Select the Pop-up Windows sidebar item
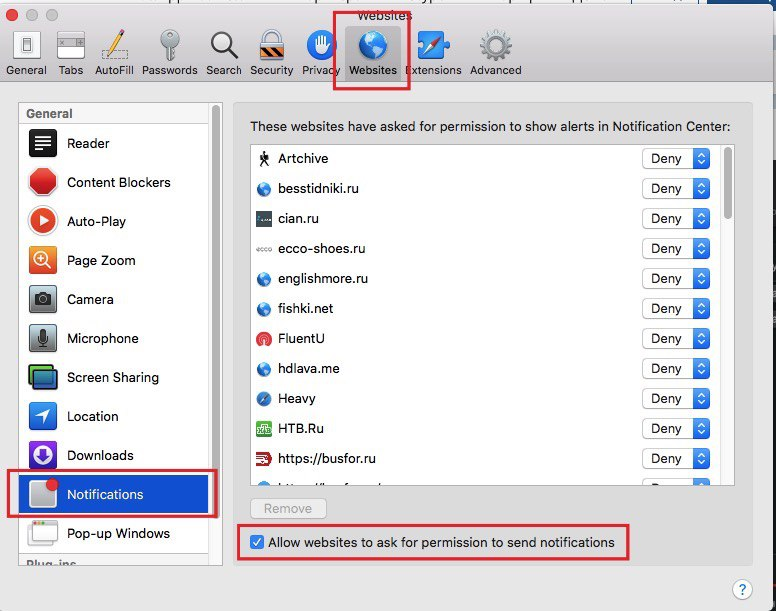Viewport: 776px width, 611px height. (x=118, y=534)
